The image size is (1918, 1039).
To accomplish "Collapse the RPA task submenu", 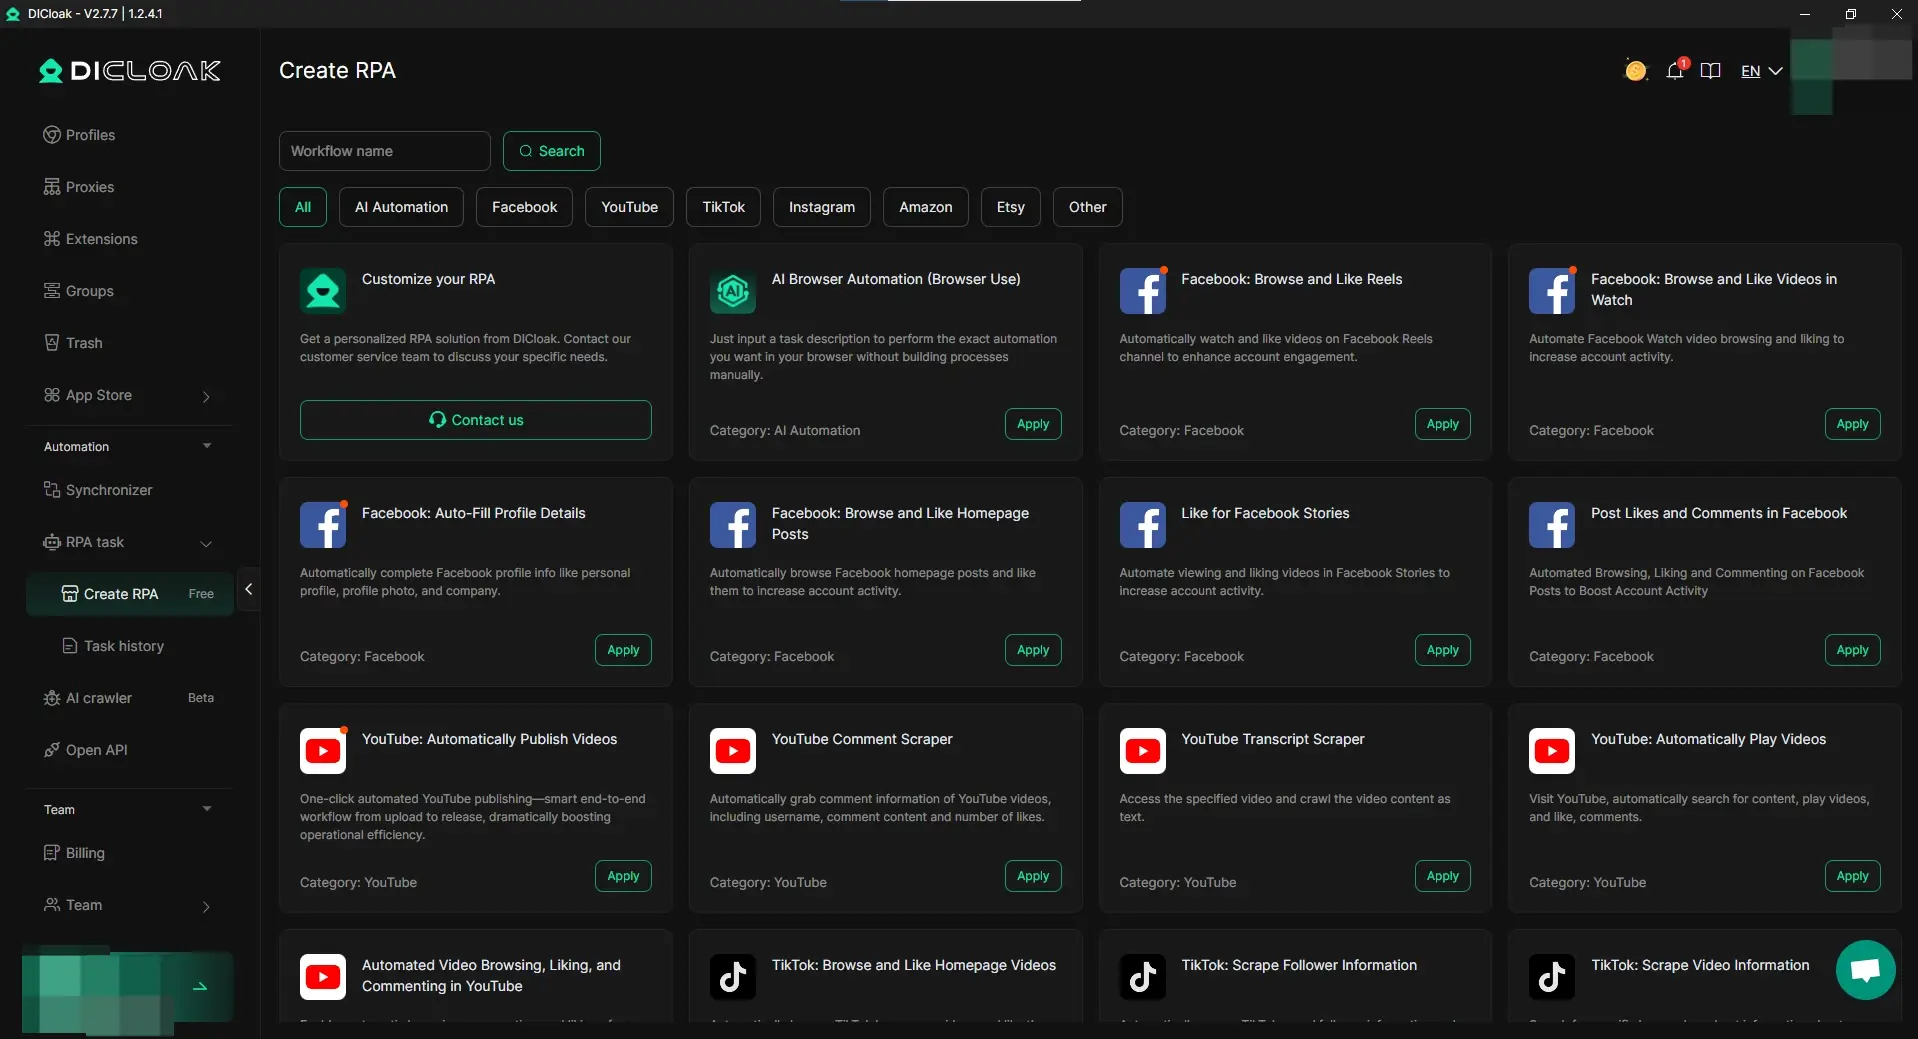I will pos(206,543).
